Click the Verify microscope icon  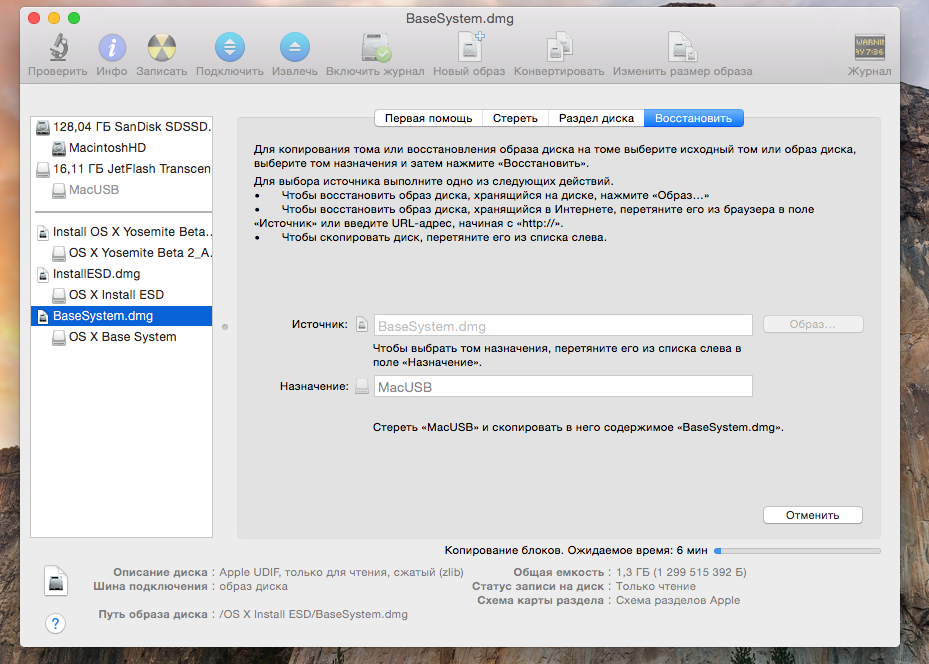pyautogui.click(x=56, y=48)
